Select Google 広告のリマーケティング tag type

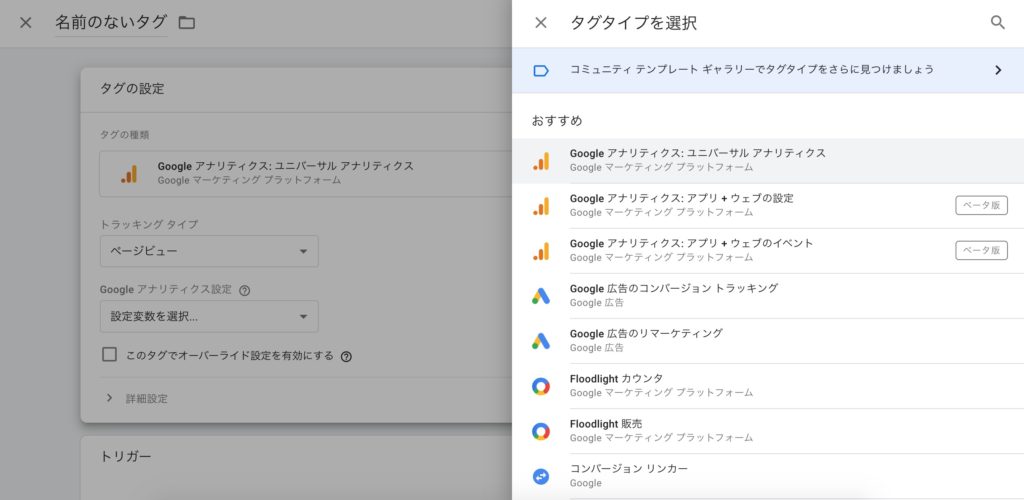(x=646, y=340)
